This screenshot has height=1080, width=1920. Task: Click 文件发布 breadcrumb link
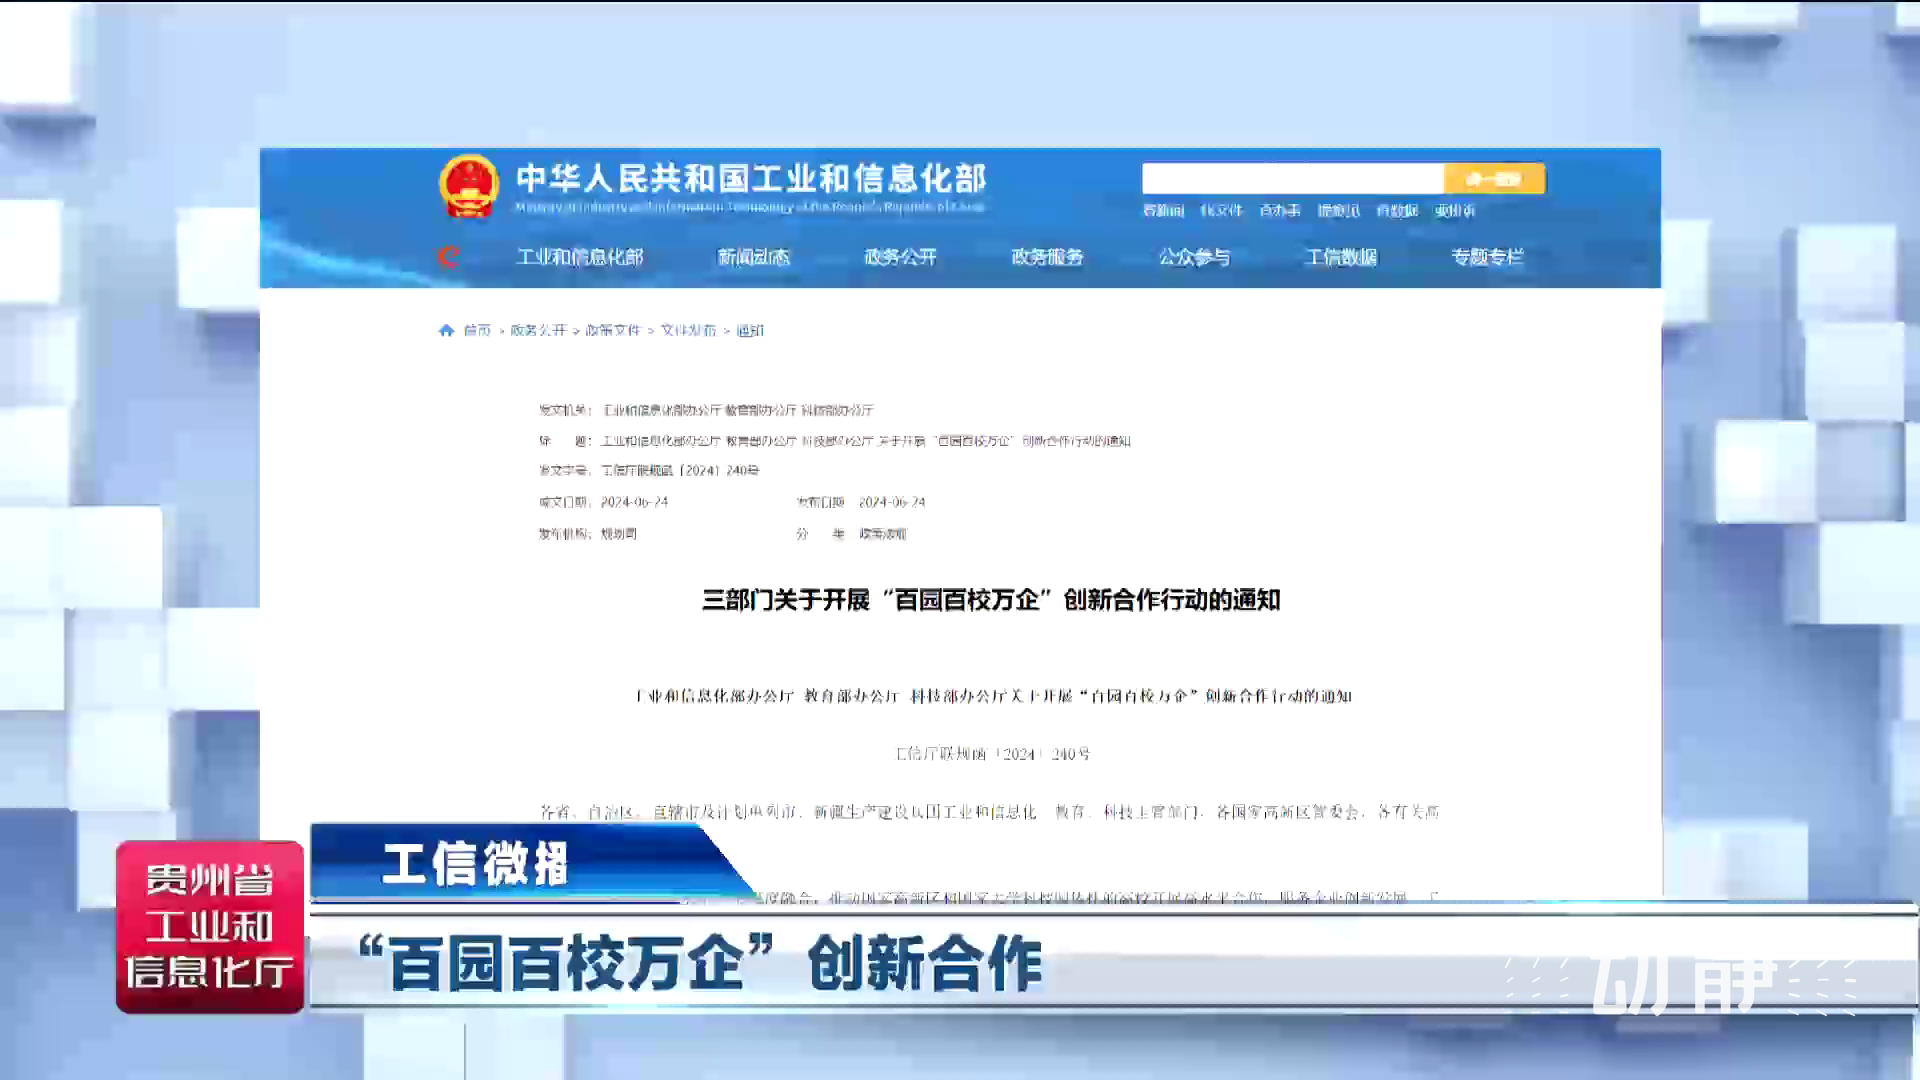688,330
